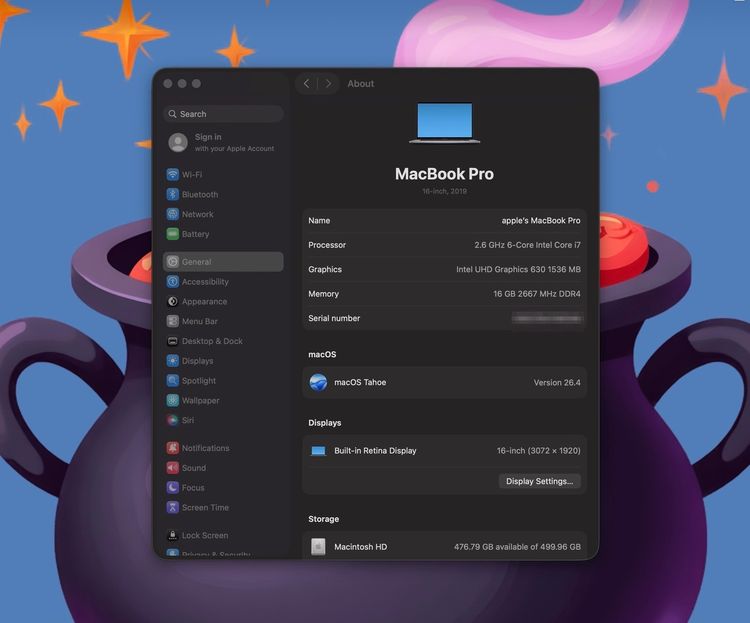The width and height of the screenshot is (750, 623).
Task: Click the About window title
Action: coord(361,84)
